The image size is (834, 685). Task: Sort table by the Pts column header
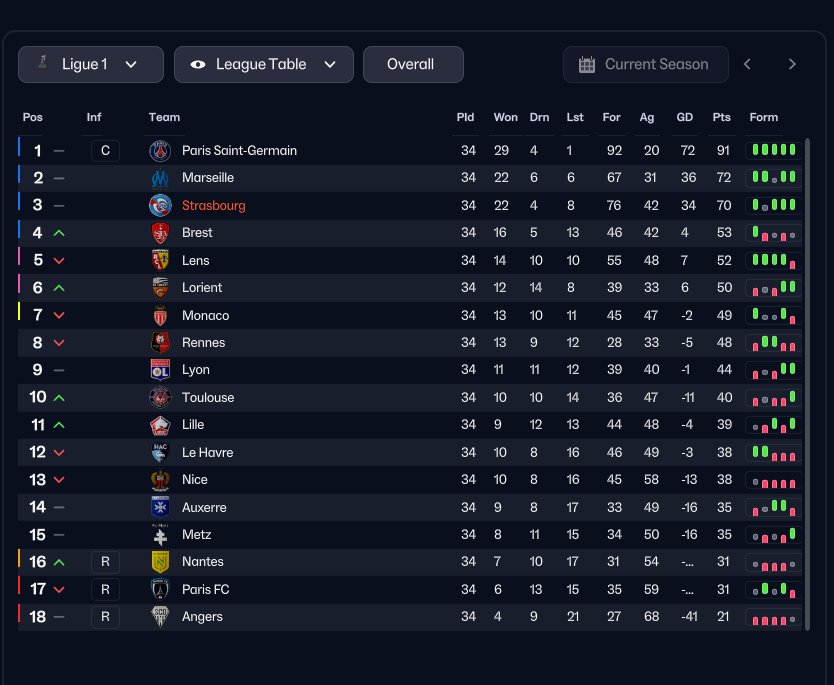point(721,117)
